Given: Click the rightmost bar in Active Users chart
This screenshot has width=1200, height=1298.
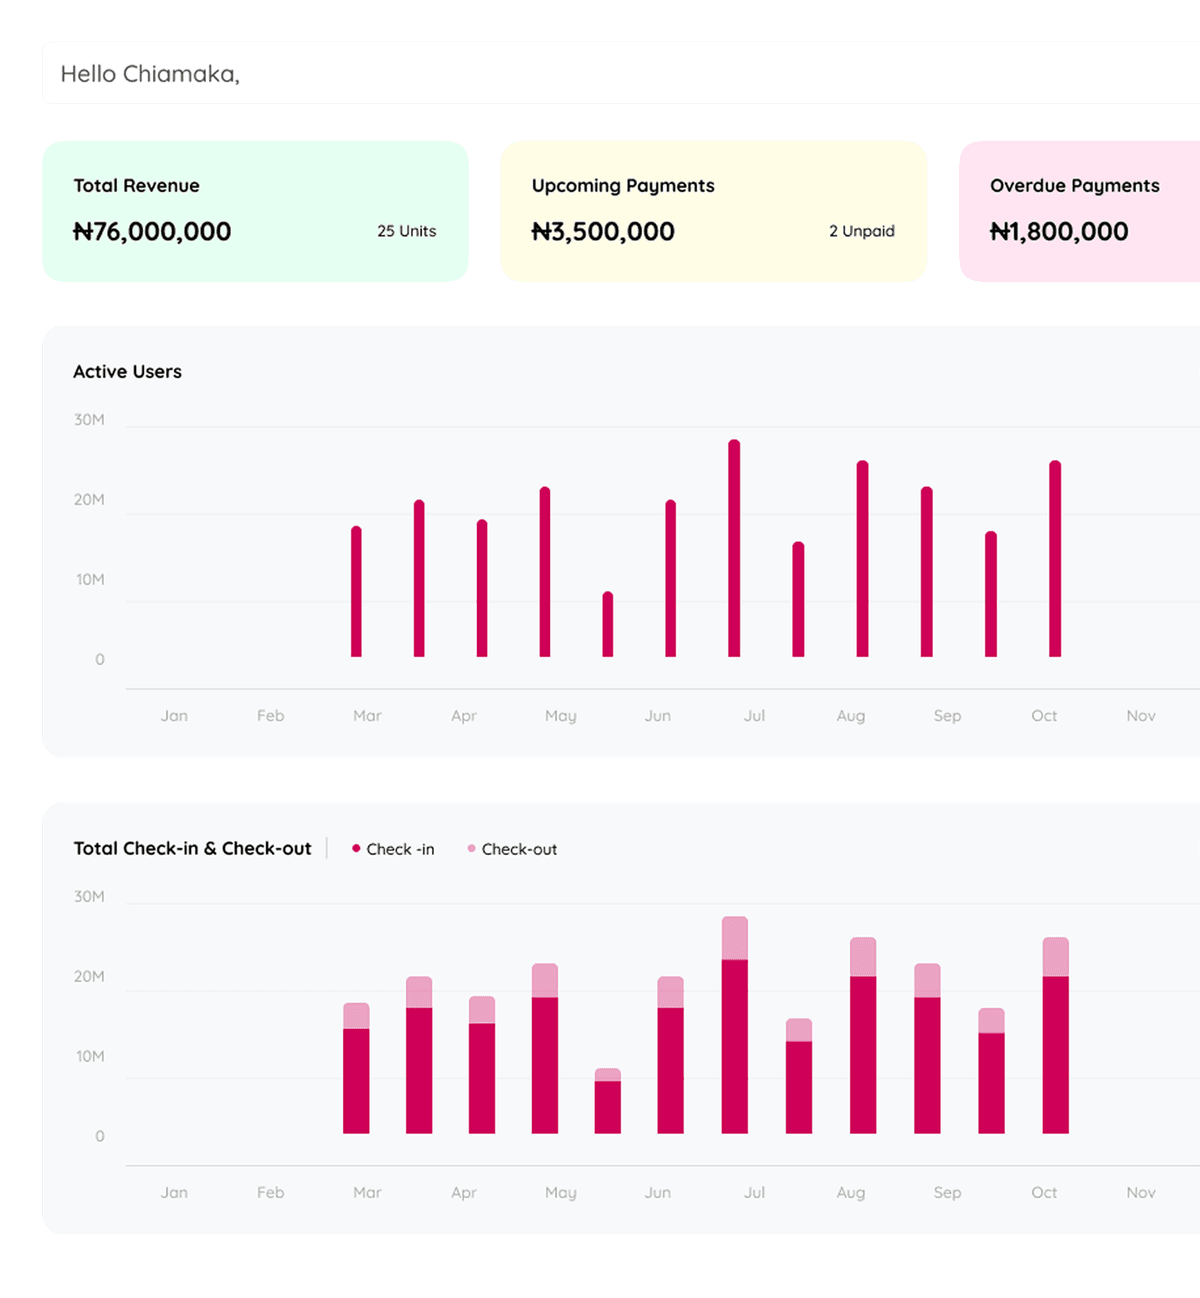Looking at the screenshot, I should [1055, 559].
